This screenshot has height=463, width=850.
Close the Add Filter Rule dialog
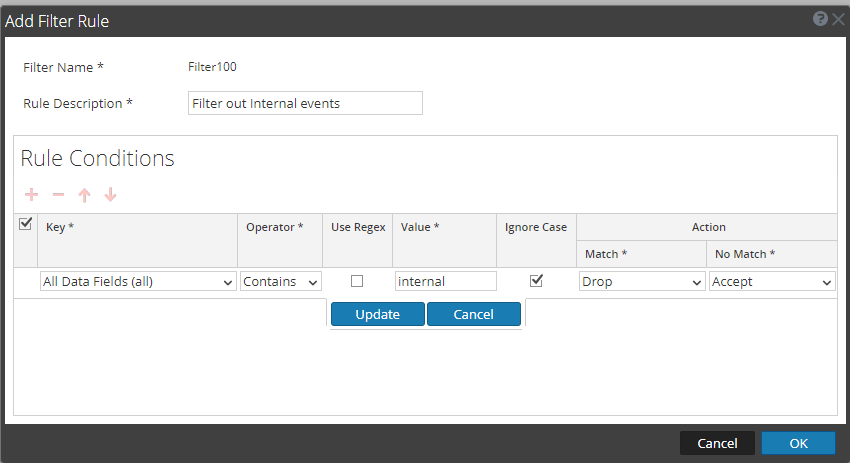(838, 19)
